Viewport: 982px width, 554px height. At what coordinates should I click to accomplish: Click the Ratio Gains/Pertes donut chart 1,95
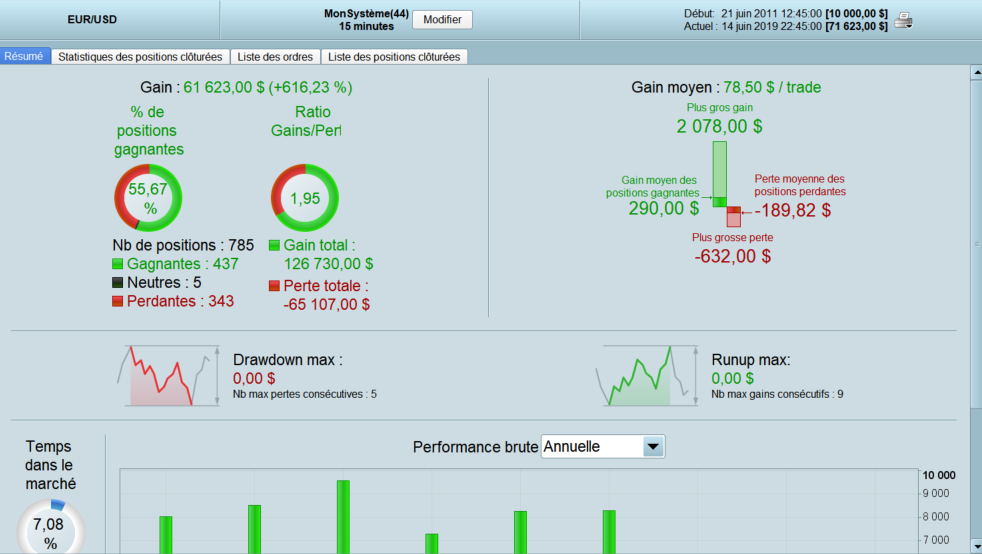(305, 198)
